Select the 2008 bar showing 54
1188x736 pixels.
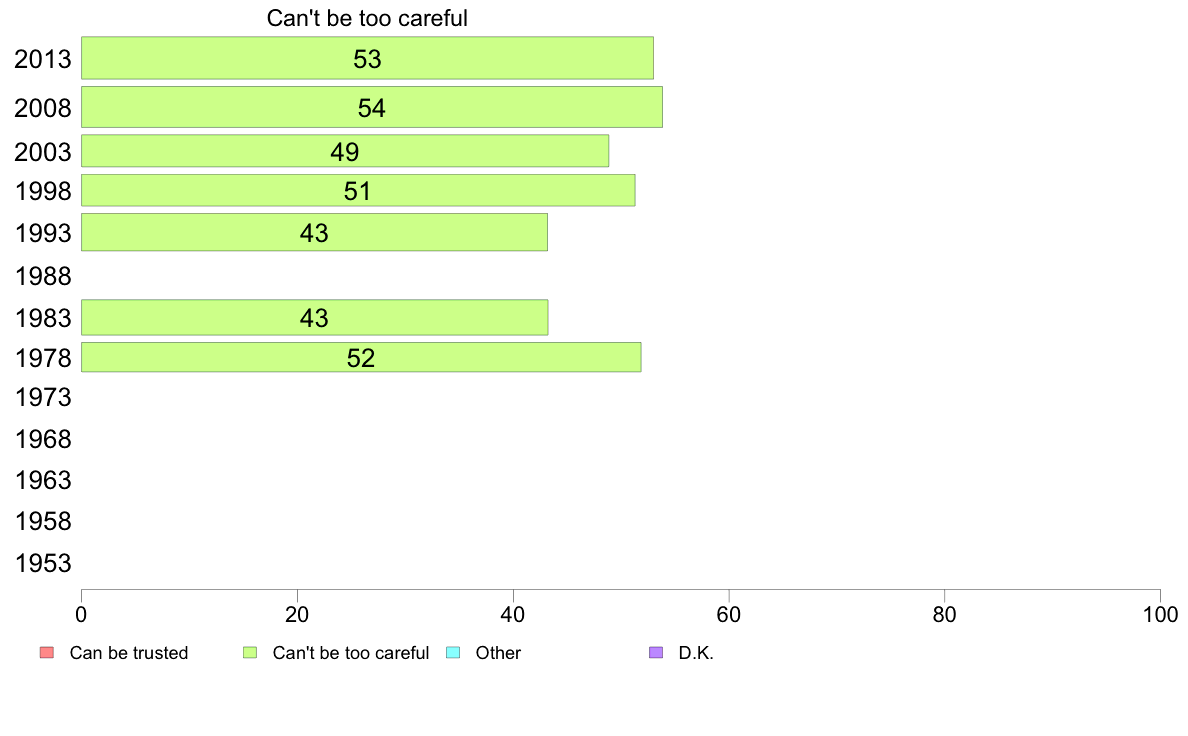(372, 107)
